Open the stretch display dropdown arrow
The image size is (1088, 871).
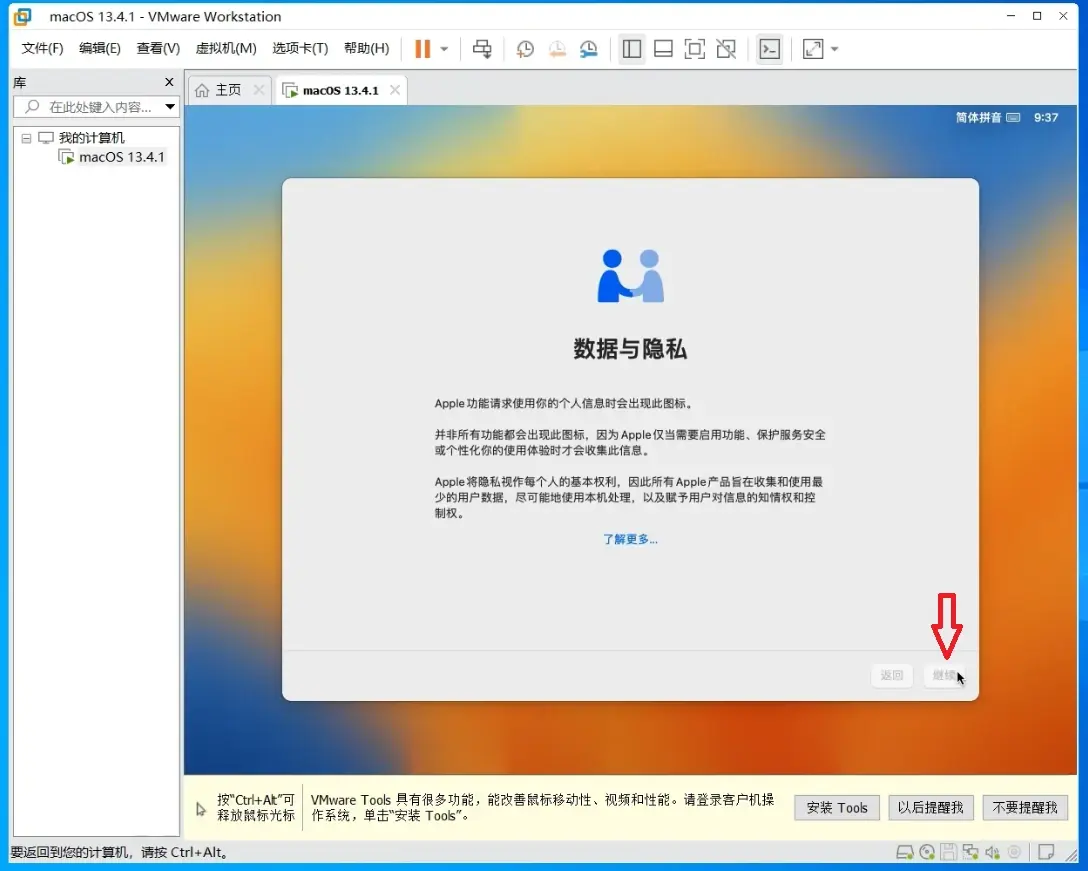coord(835,49)
